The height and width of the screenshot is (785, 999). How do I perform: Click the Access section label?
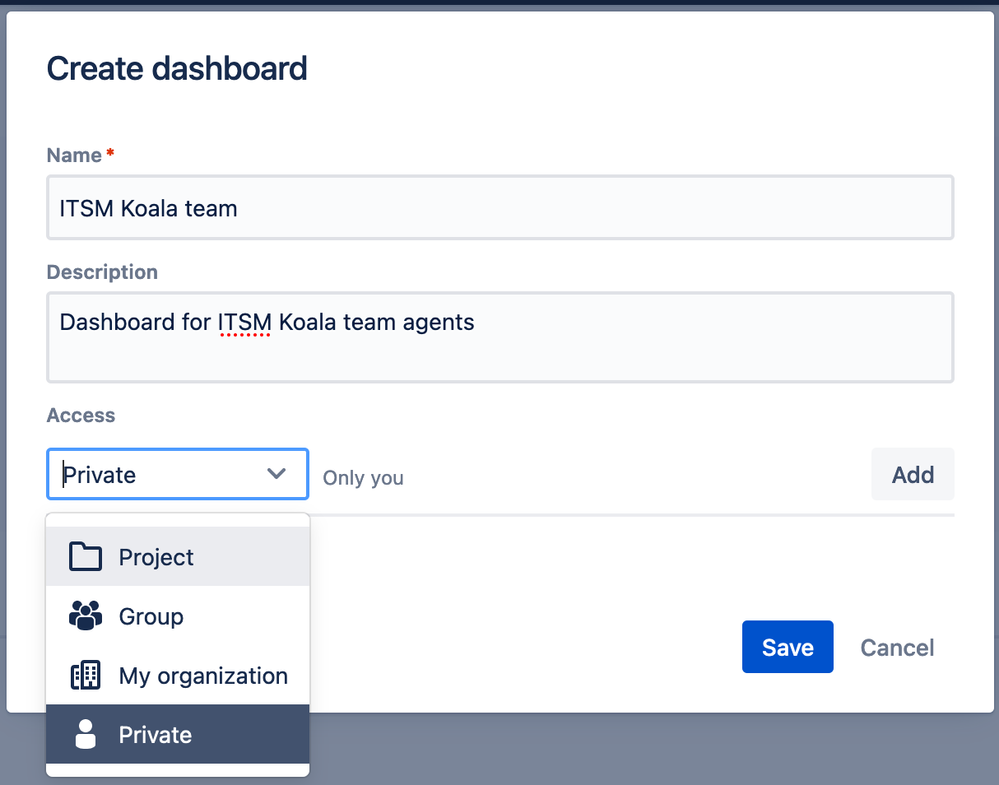[x=81, y=415]
